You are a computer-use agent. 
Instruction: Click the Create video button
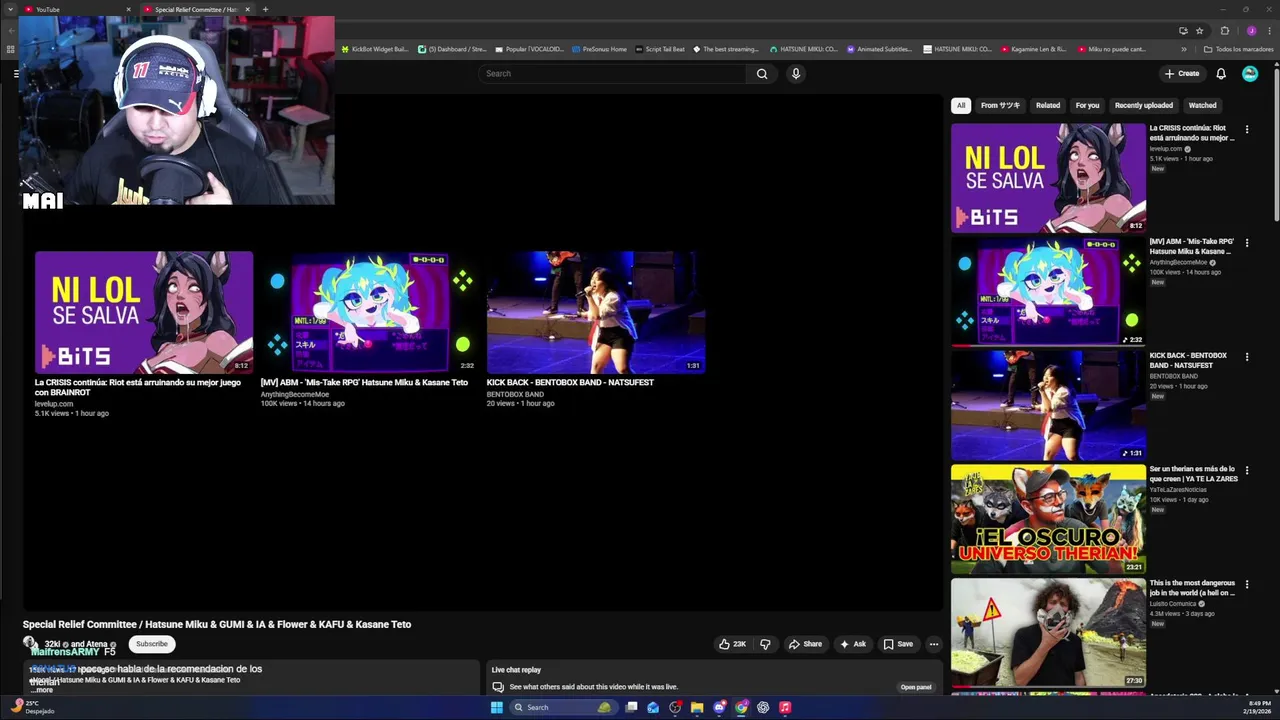pyautogui.click(x=1182, y=73)
